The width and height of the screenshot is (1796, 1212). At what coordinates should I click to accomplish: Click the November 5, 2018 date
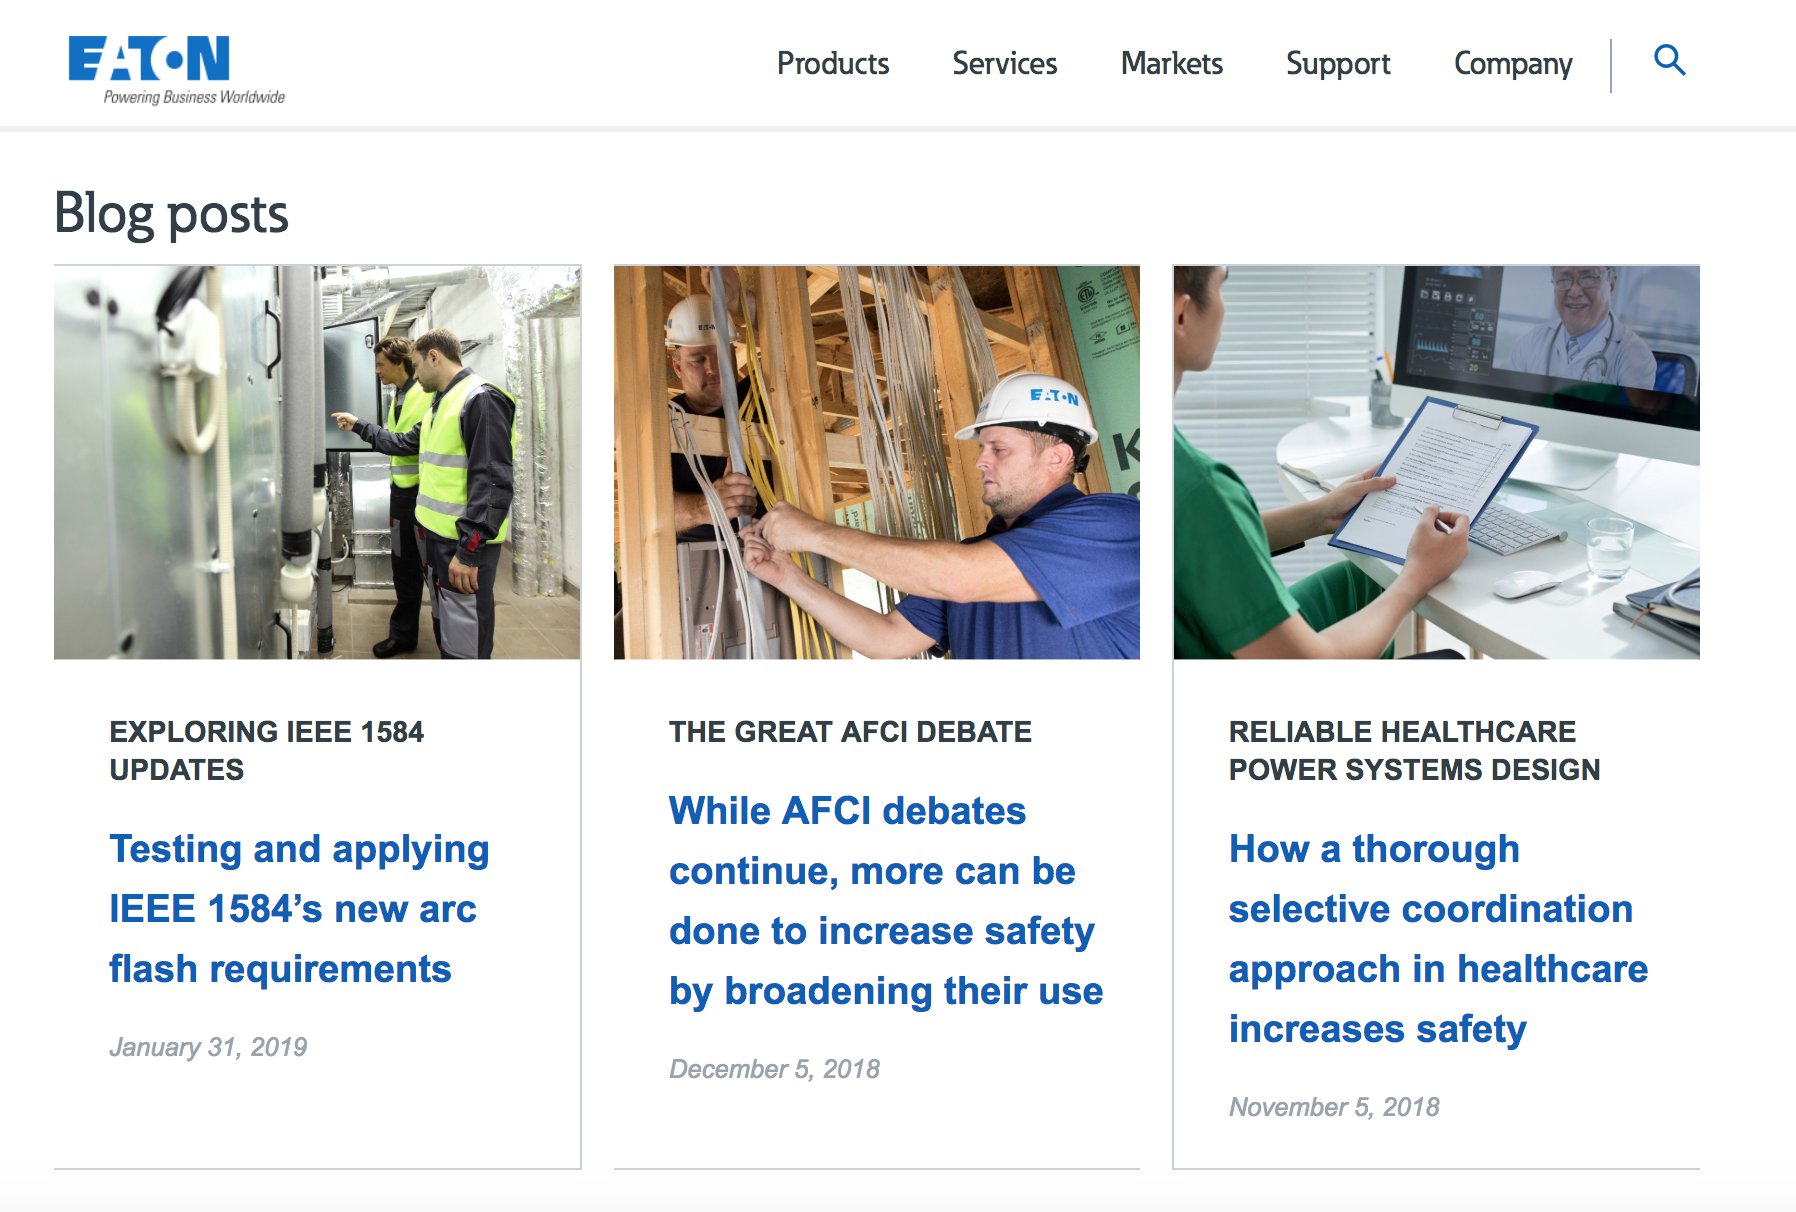(x=1334, y=1107)
